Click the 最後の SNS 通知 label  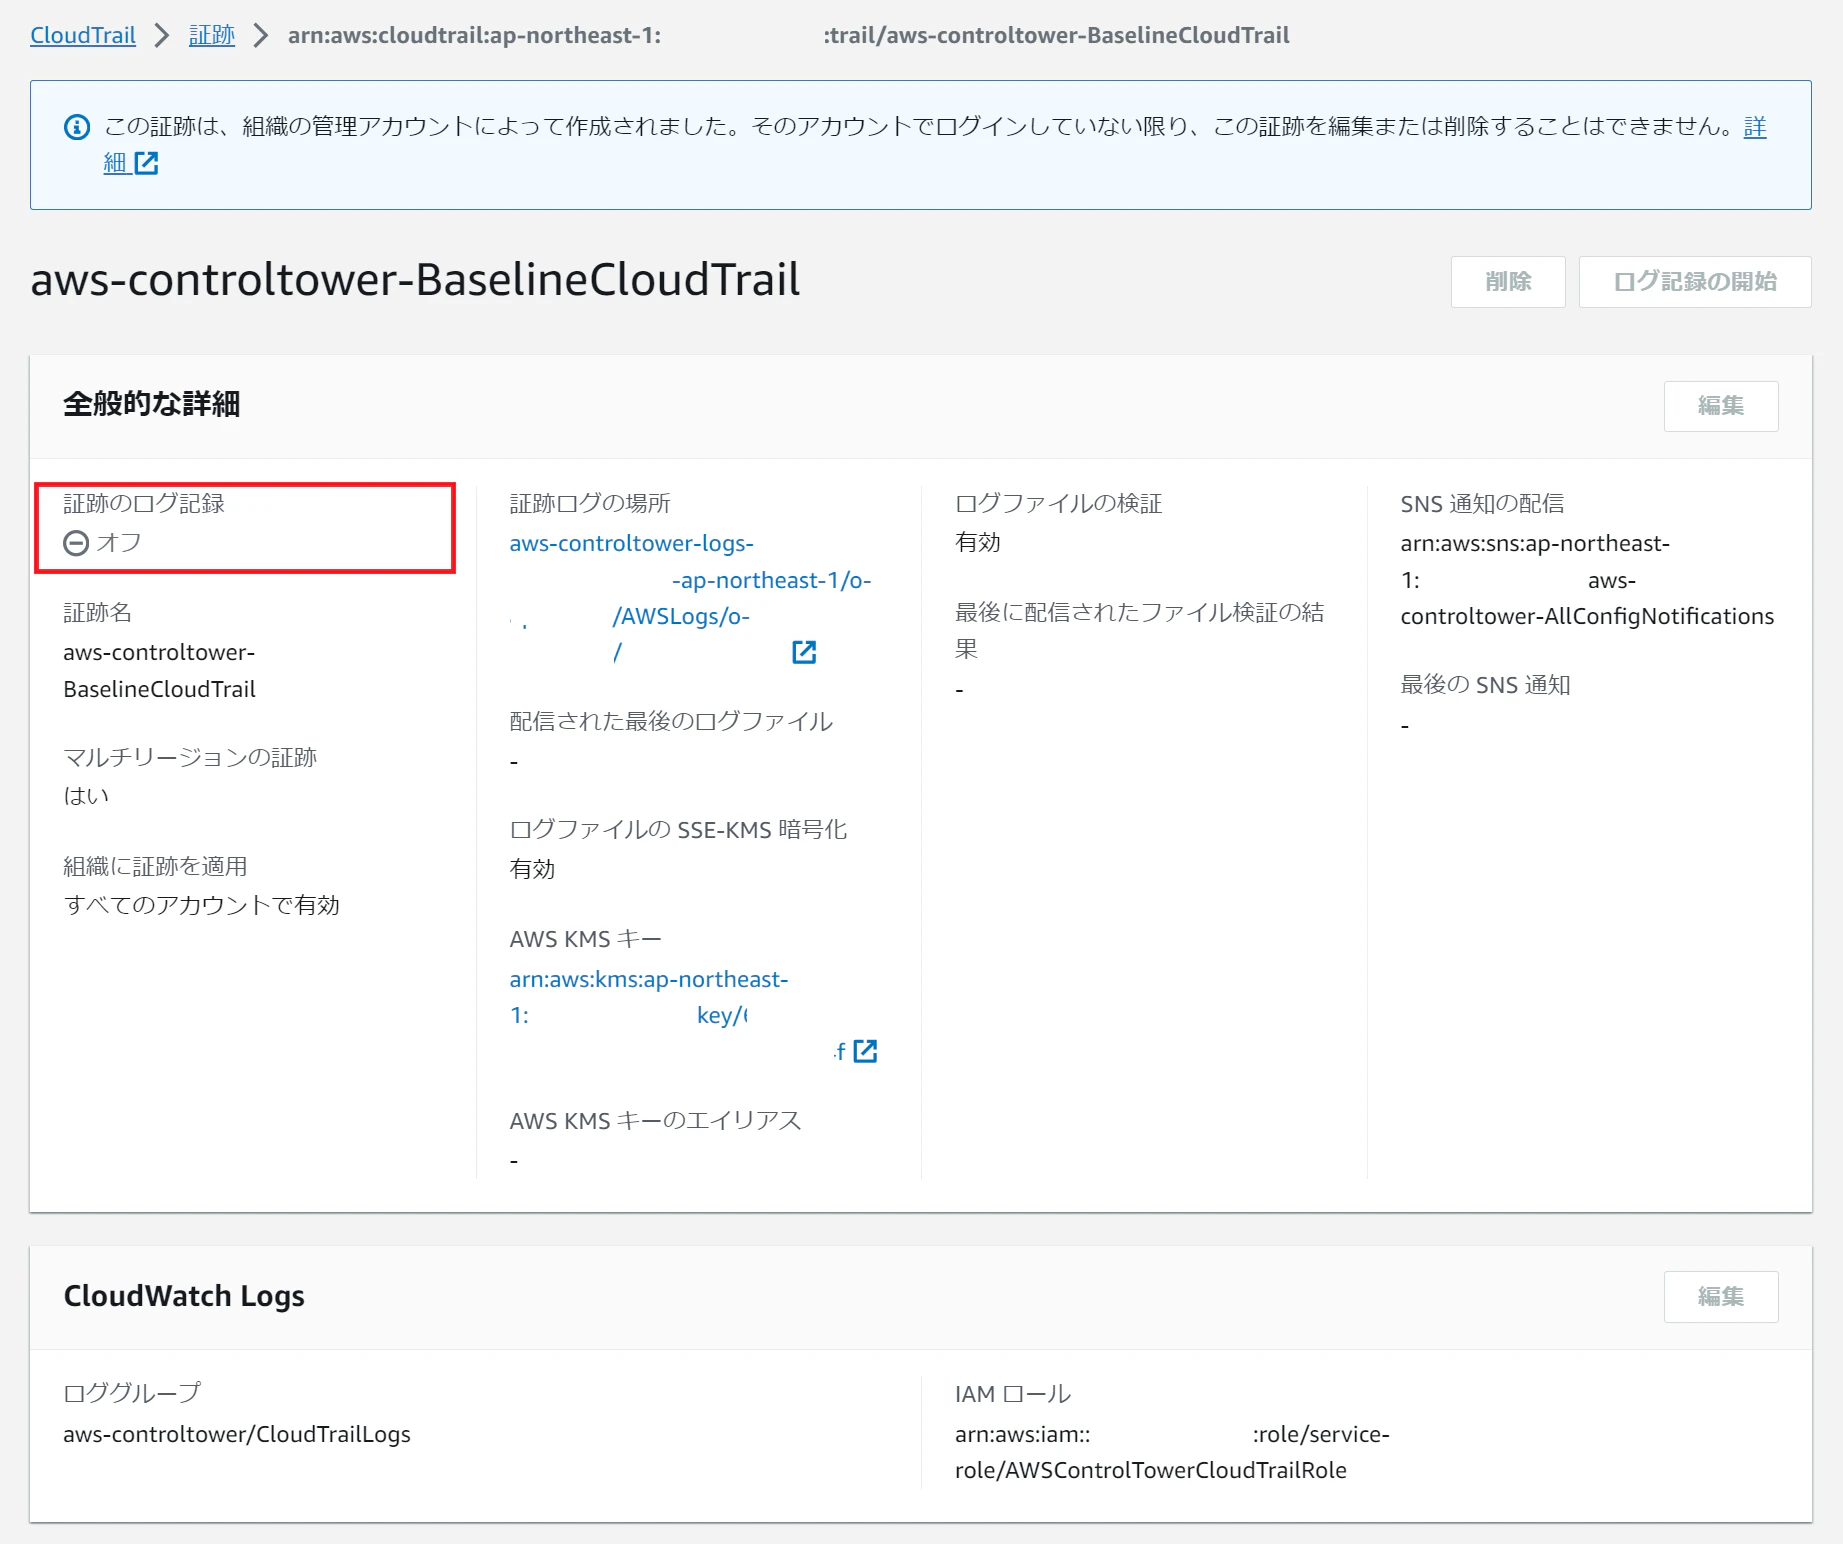(1486, 685)
